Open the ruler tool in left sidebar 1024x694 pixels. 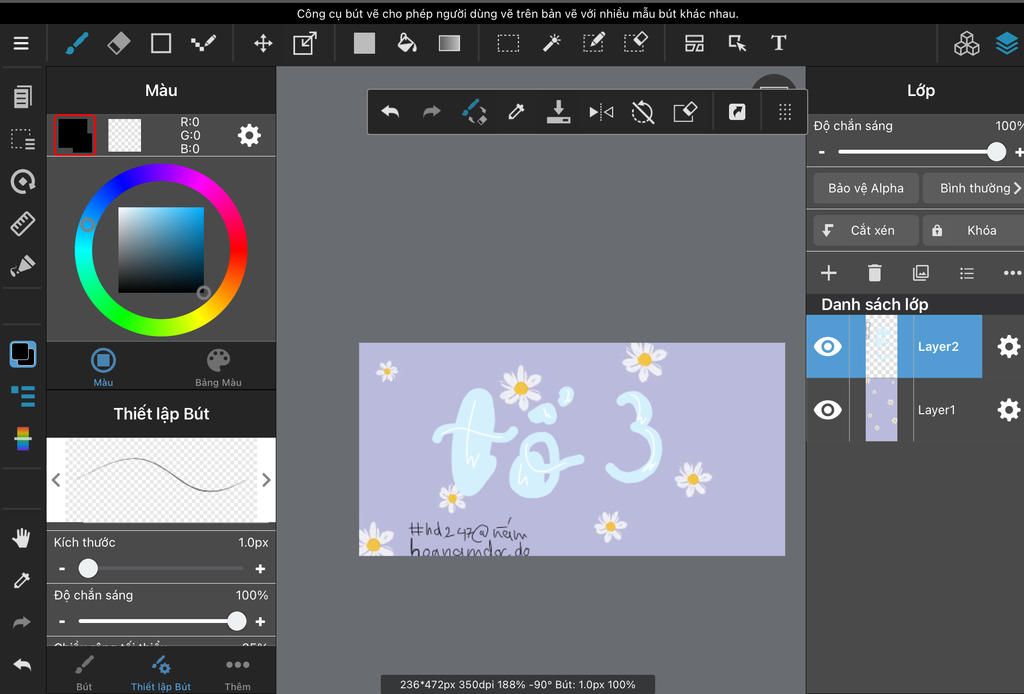[x=23, y=223]
